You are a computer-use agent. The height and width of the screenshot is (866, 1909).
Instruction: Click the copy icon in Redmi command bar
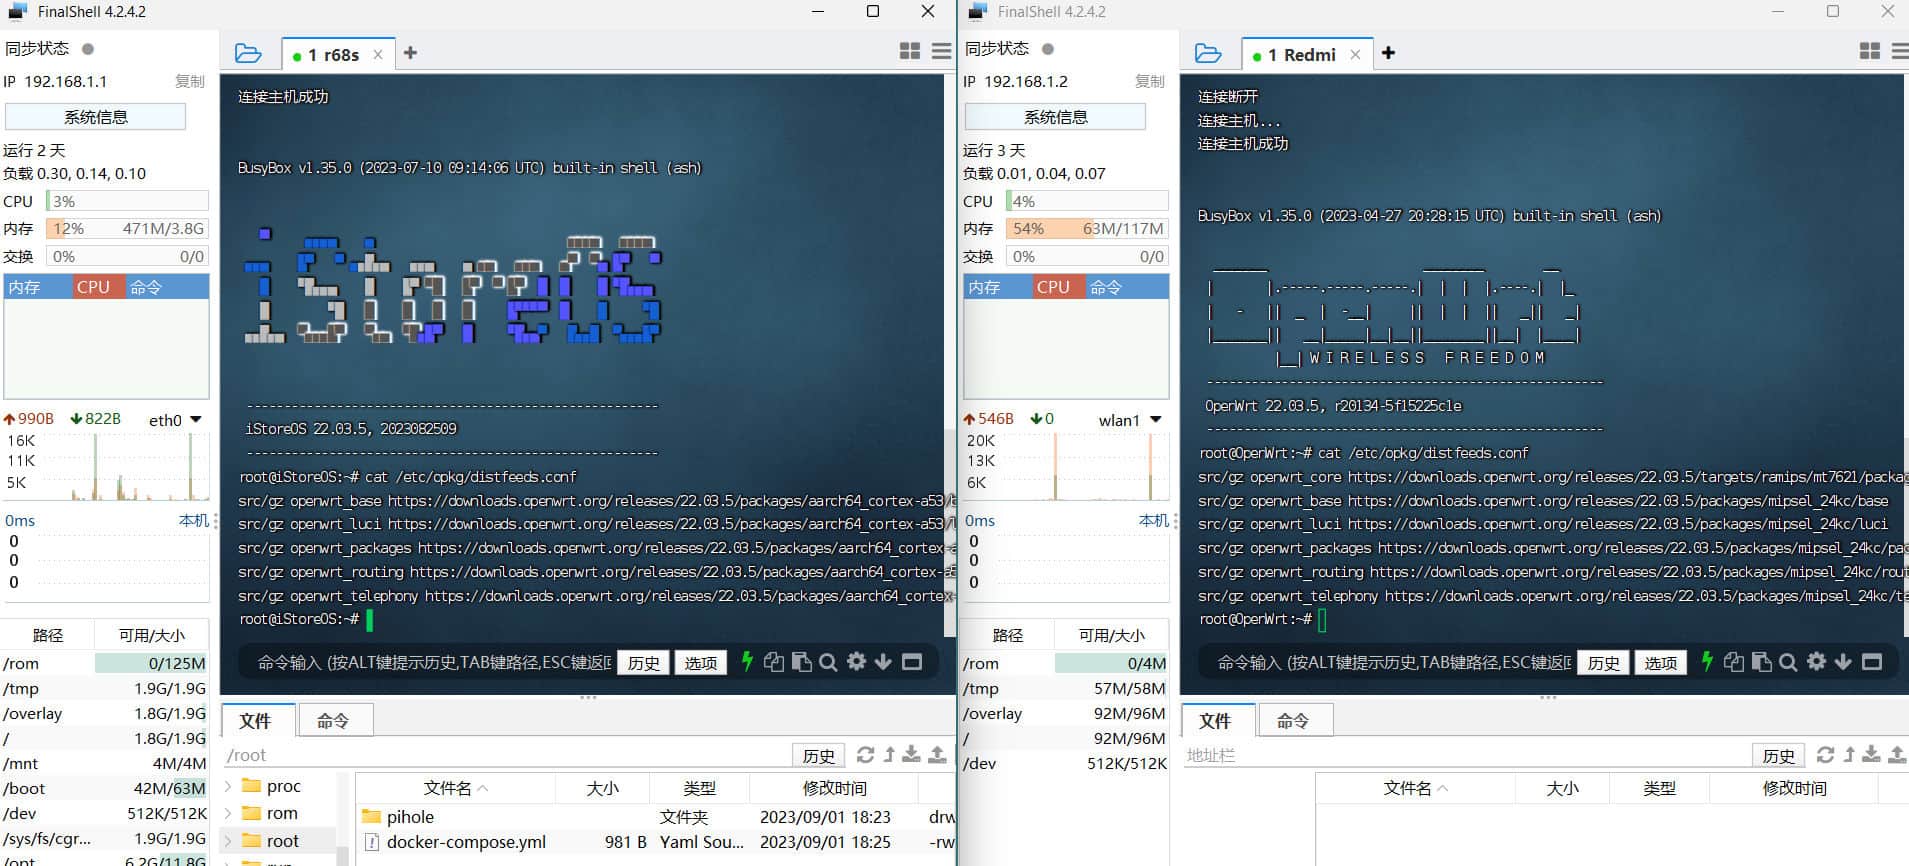click(1734, 662)
